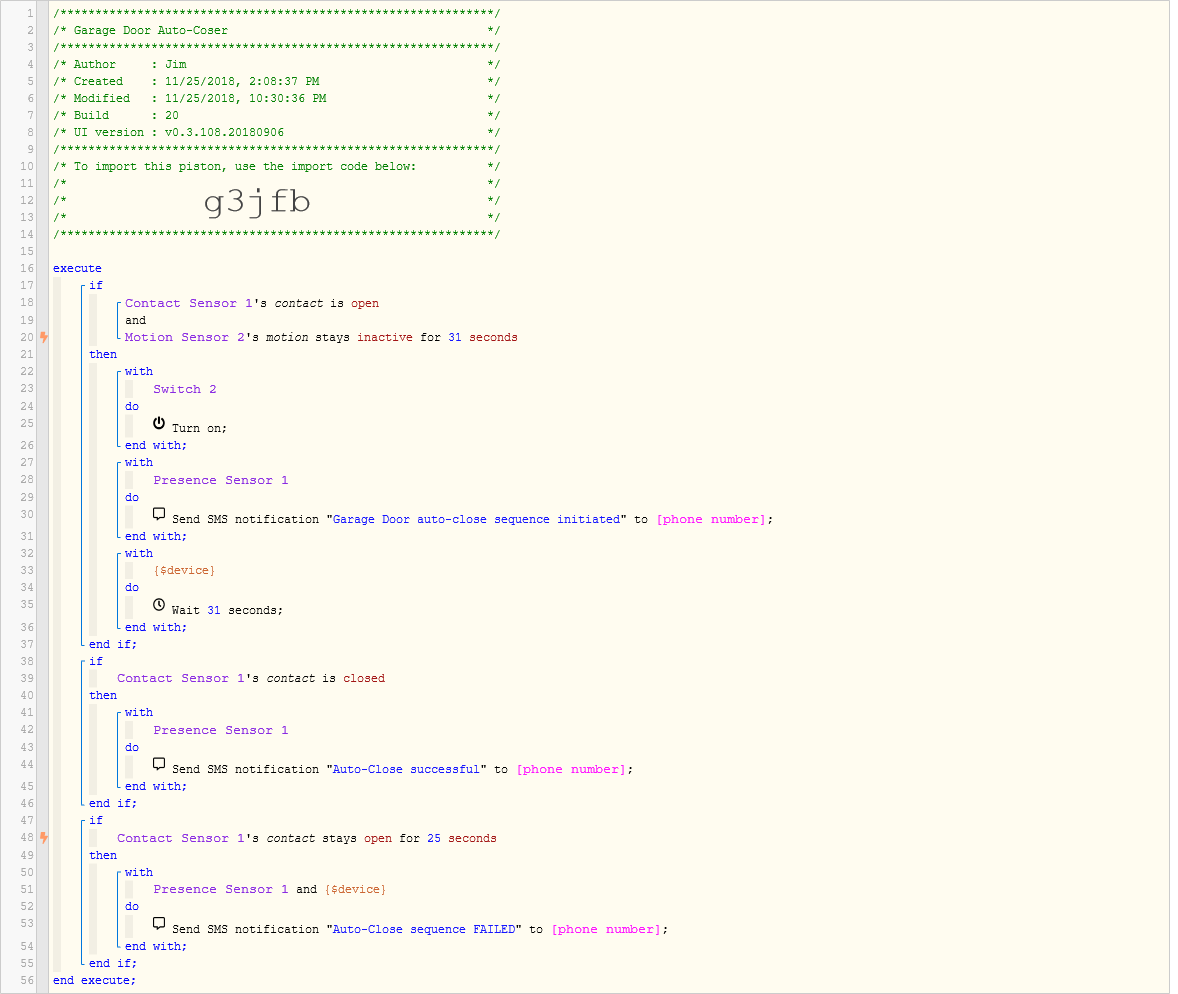This screenshot has width=1178, height=994.
Task: Click the 'do' keyword on line 24
Action: tap(132, 406)
